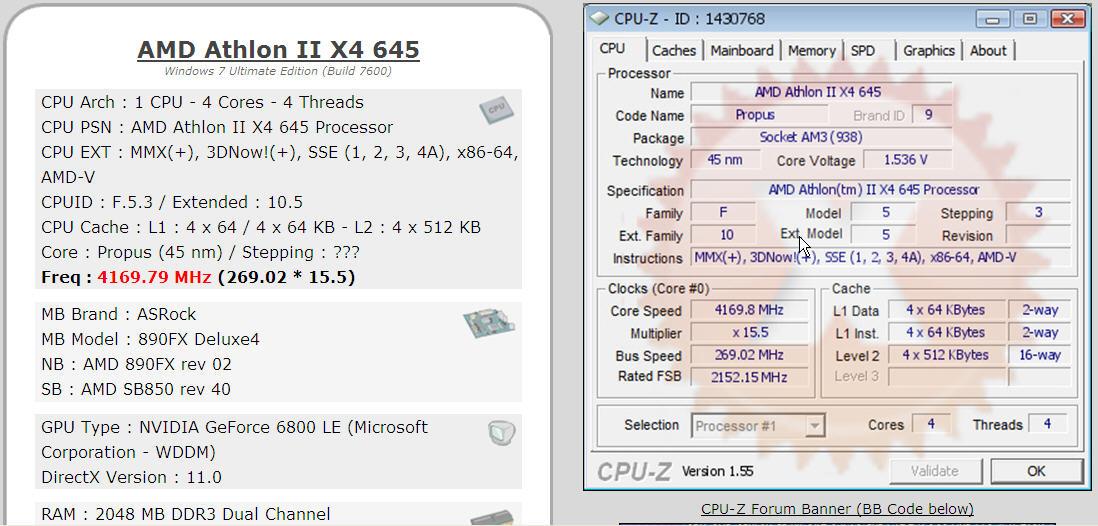Click the Multiplier value x 15.5

pos(749,333)
